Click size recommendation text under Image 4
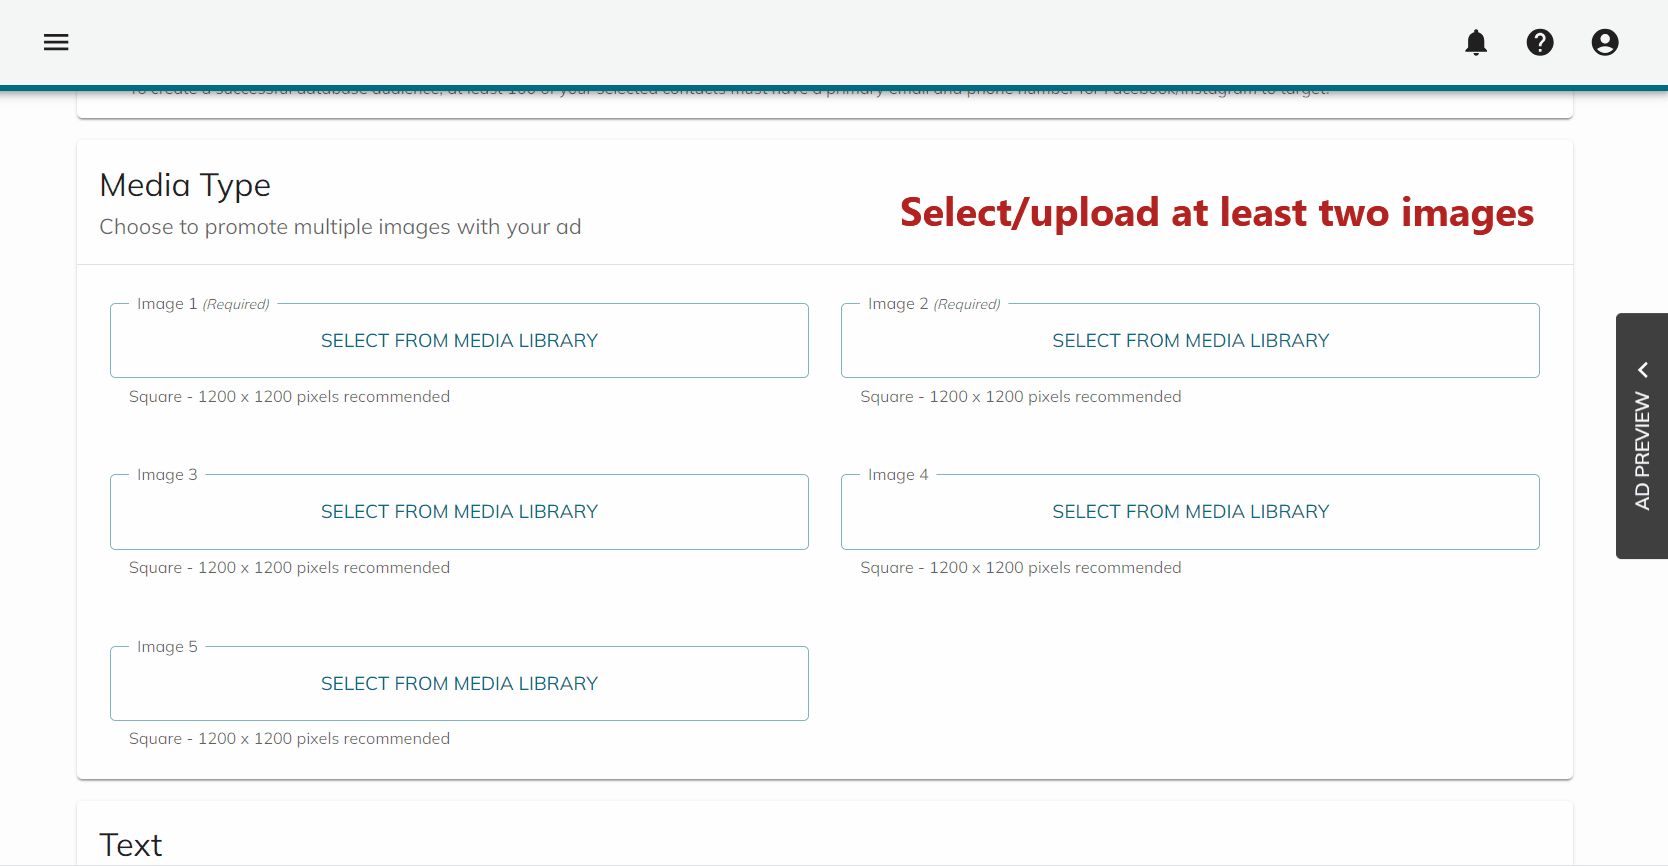This screenshot has height=866, width=1668. pos(1020,568)
